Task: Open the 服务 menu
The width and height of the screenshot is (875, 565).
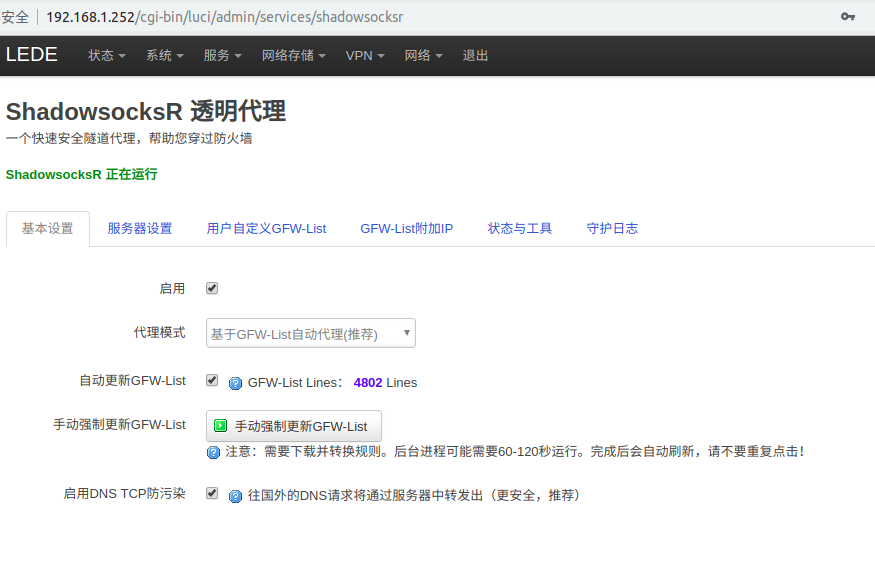Action: tap(222, 56)
